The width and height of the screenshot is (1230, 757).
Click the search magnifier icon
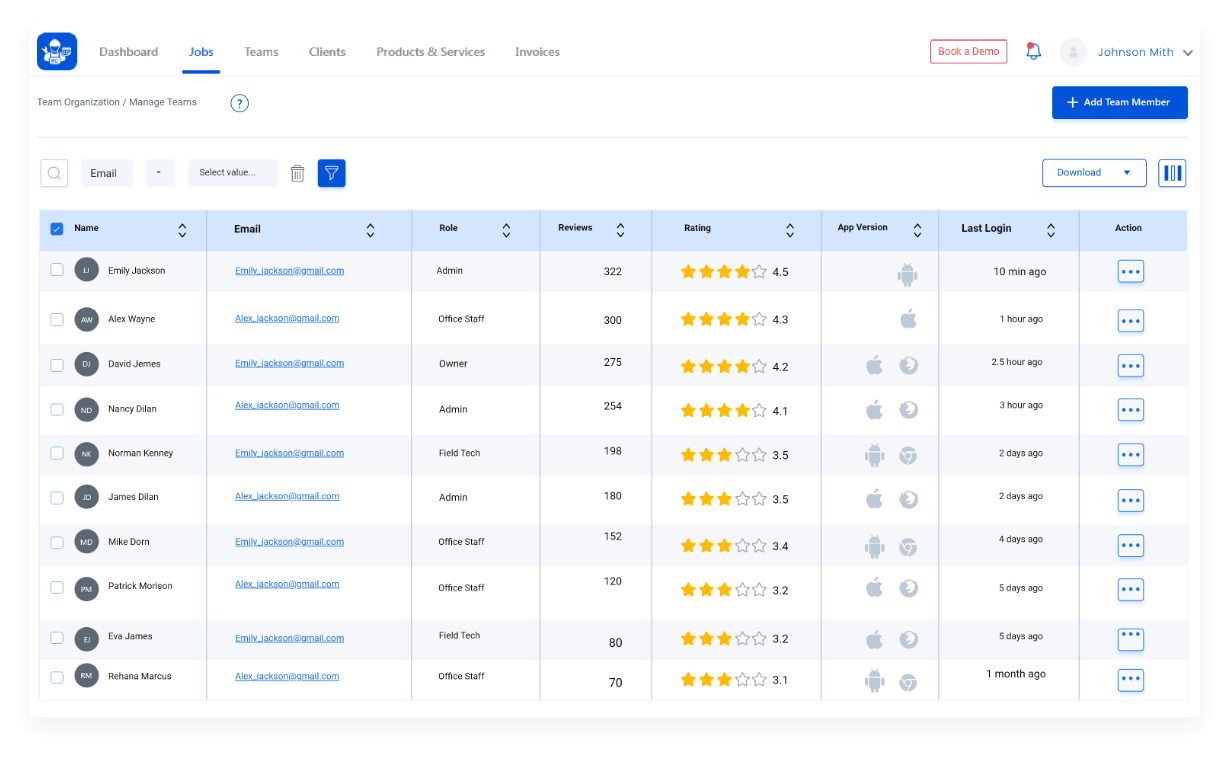pyautogui.click(x=54, y=173)
